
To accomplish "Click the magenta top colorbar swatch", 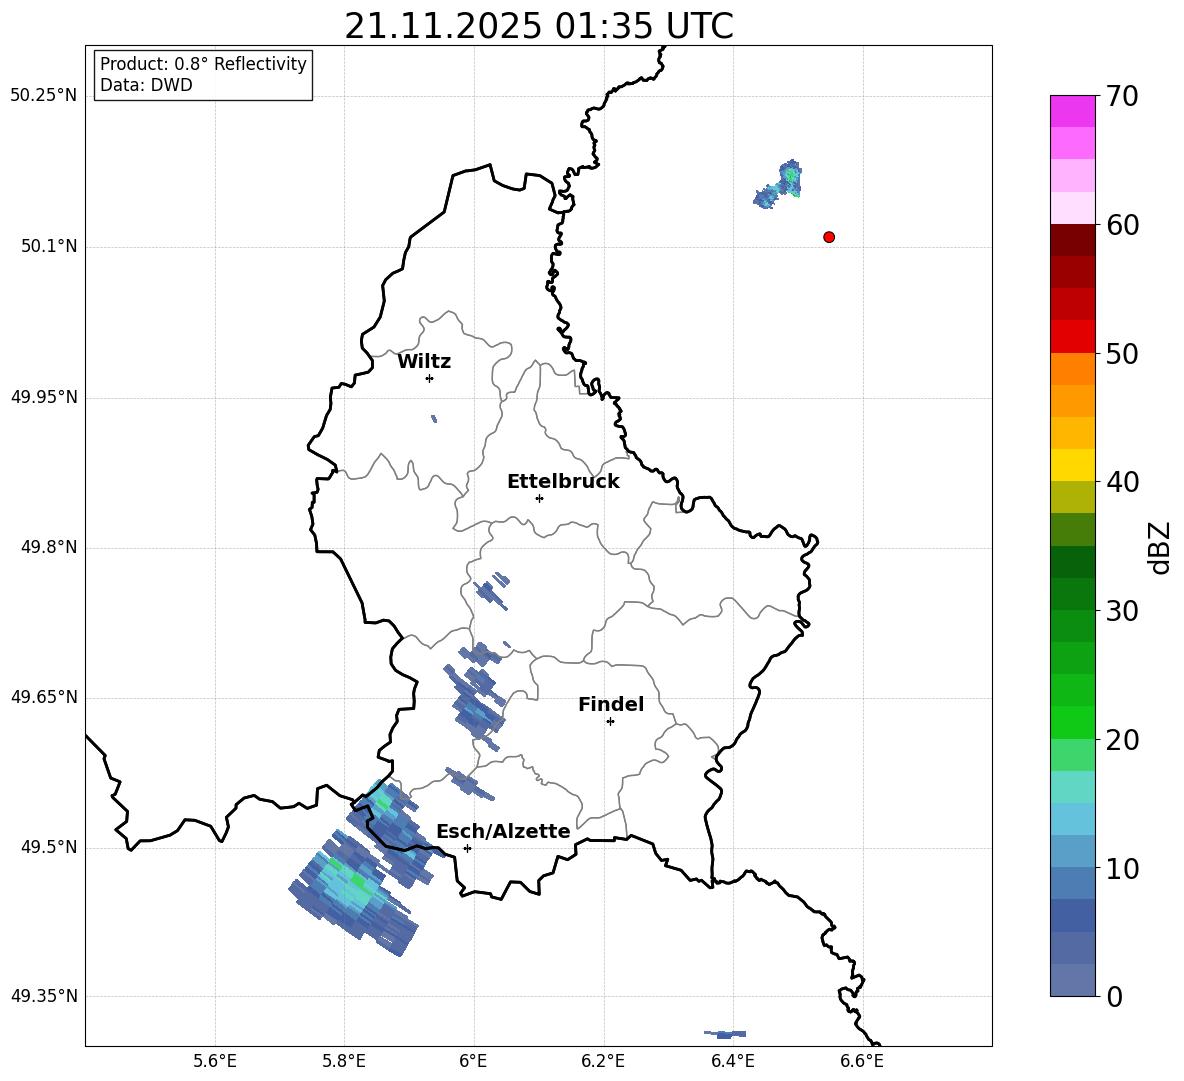I will click(1072, 112).
